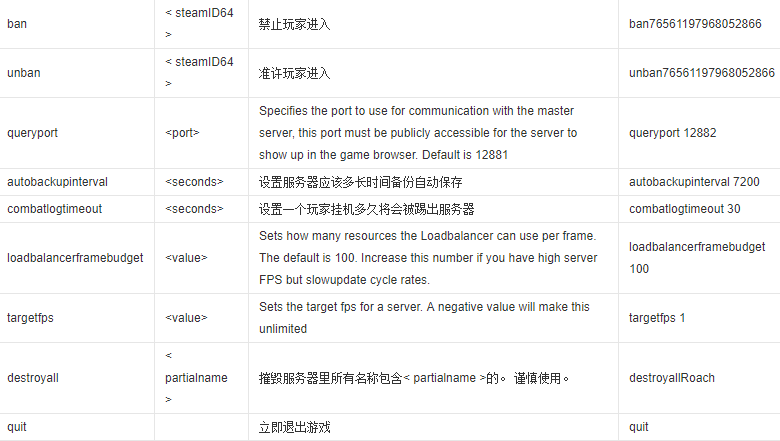This screenshot has width=780, height=441.
Task: Click the autobackupinterval 7200 example
Action: click(x=694, y=182)
